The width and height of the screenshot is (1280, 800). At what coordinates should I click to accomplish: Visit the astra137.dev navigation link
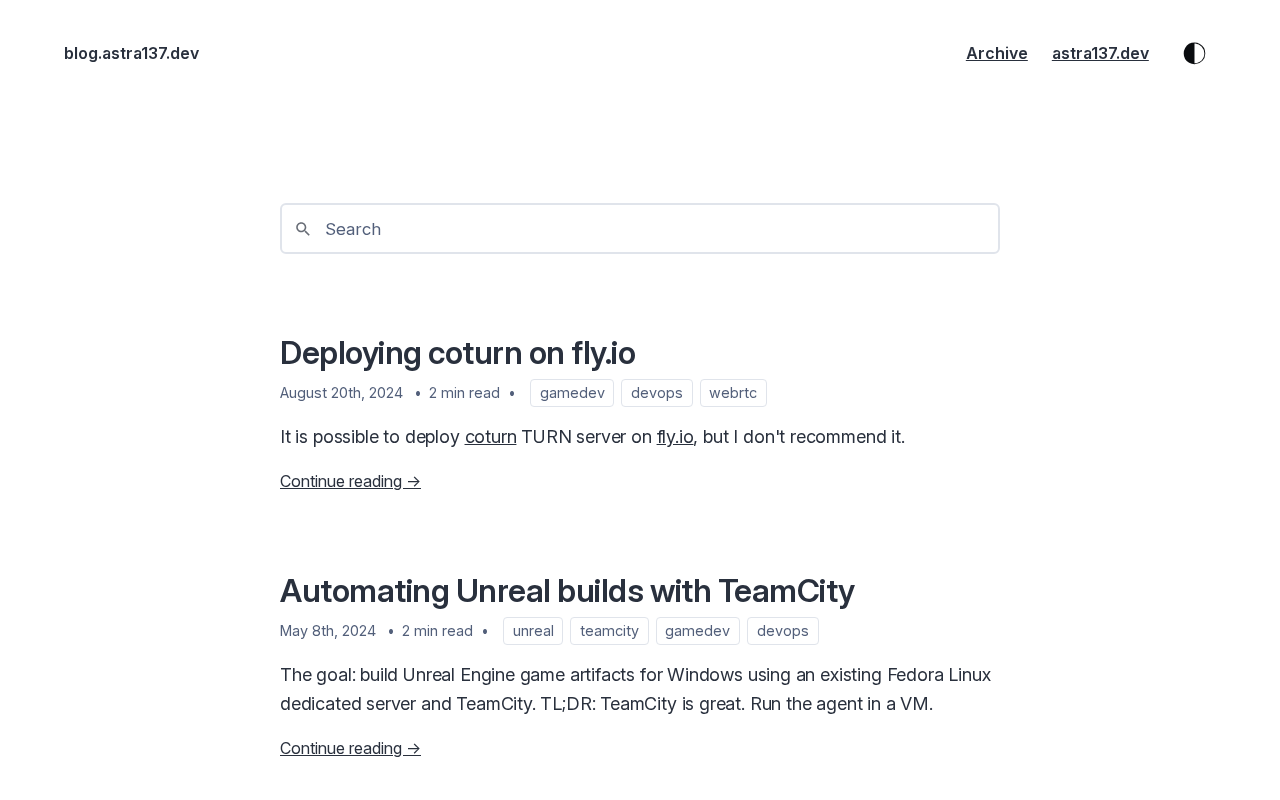(x=1100, y=53)
